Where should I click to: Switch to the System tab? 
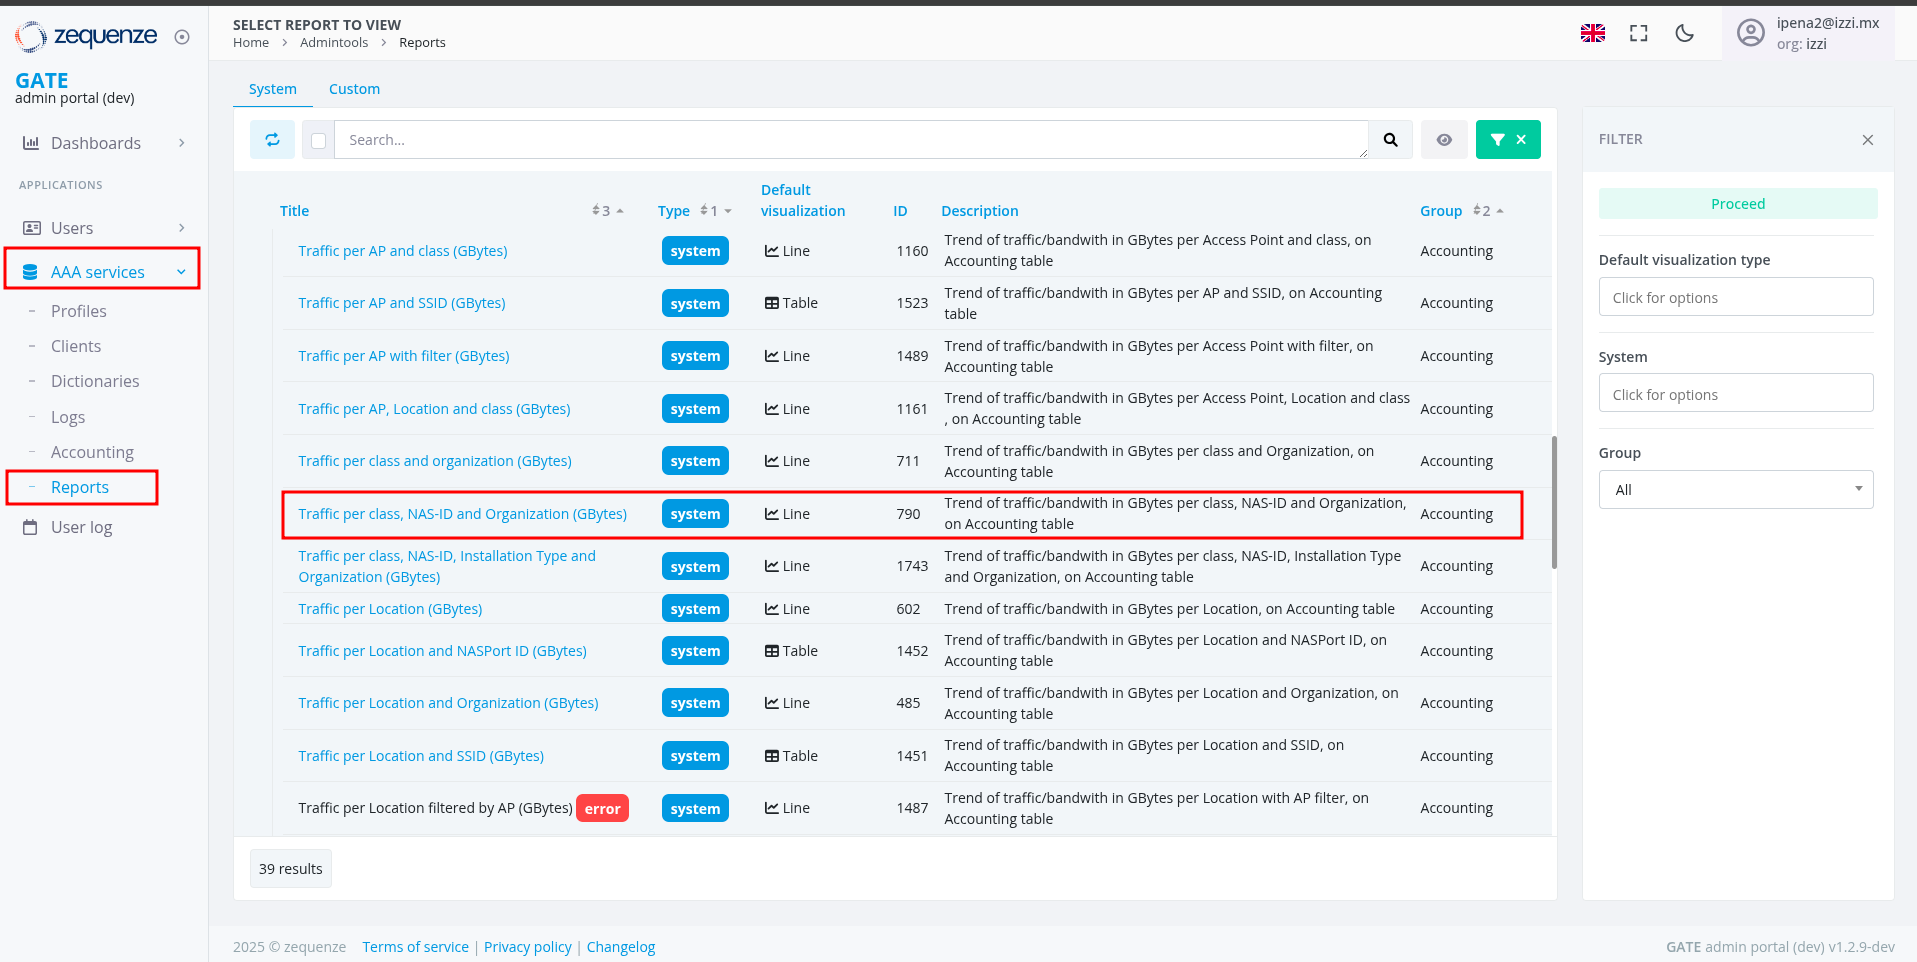click(x=273, y=89)
